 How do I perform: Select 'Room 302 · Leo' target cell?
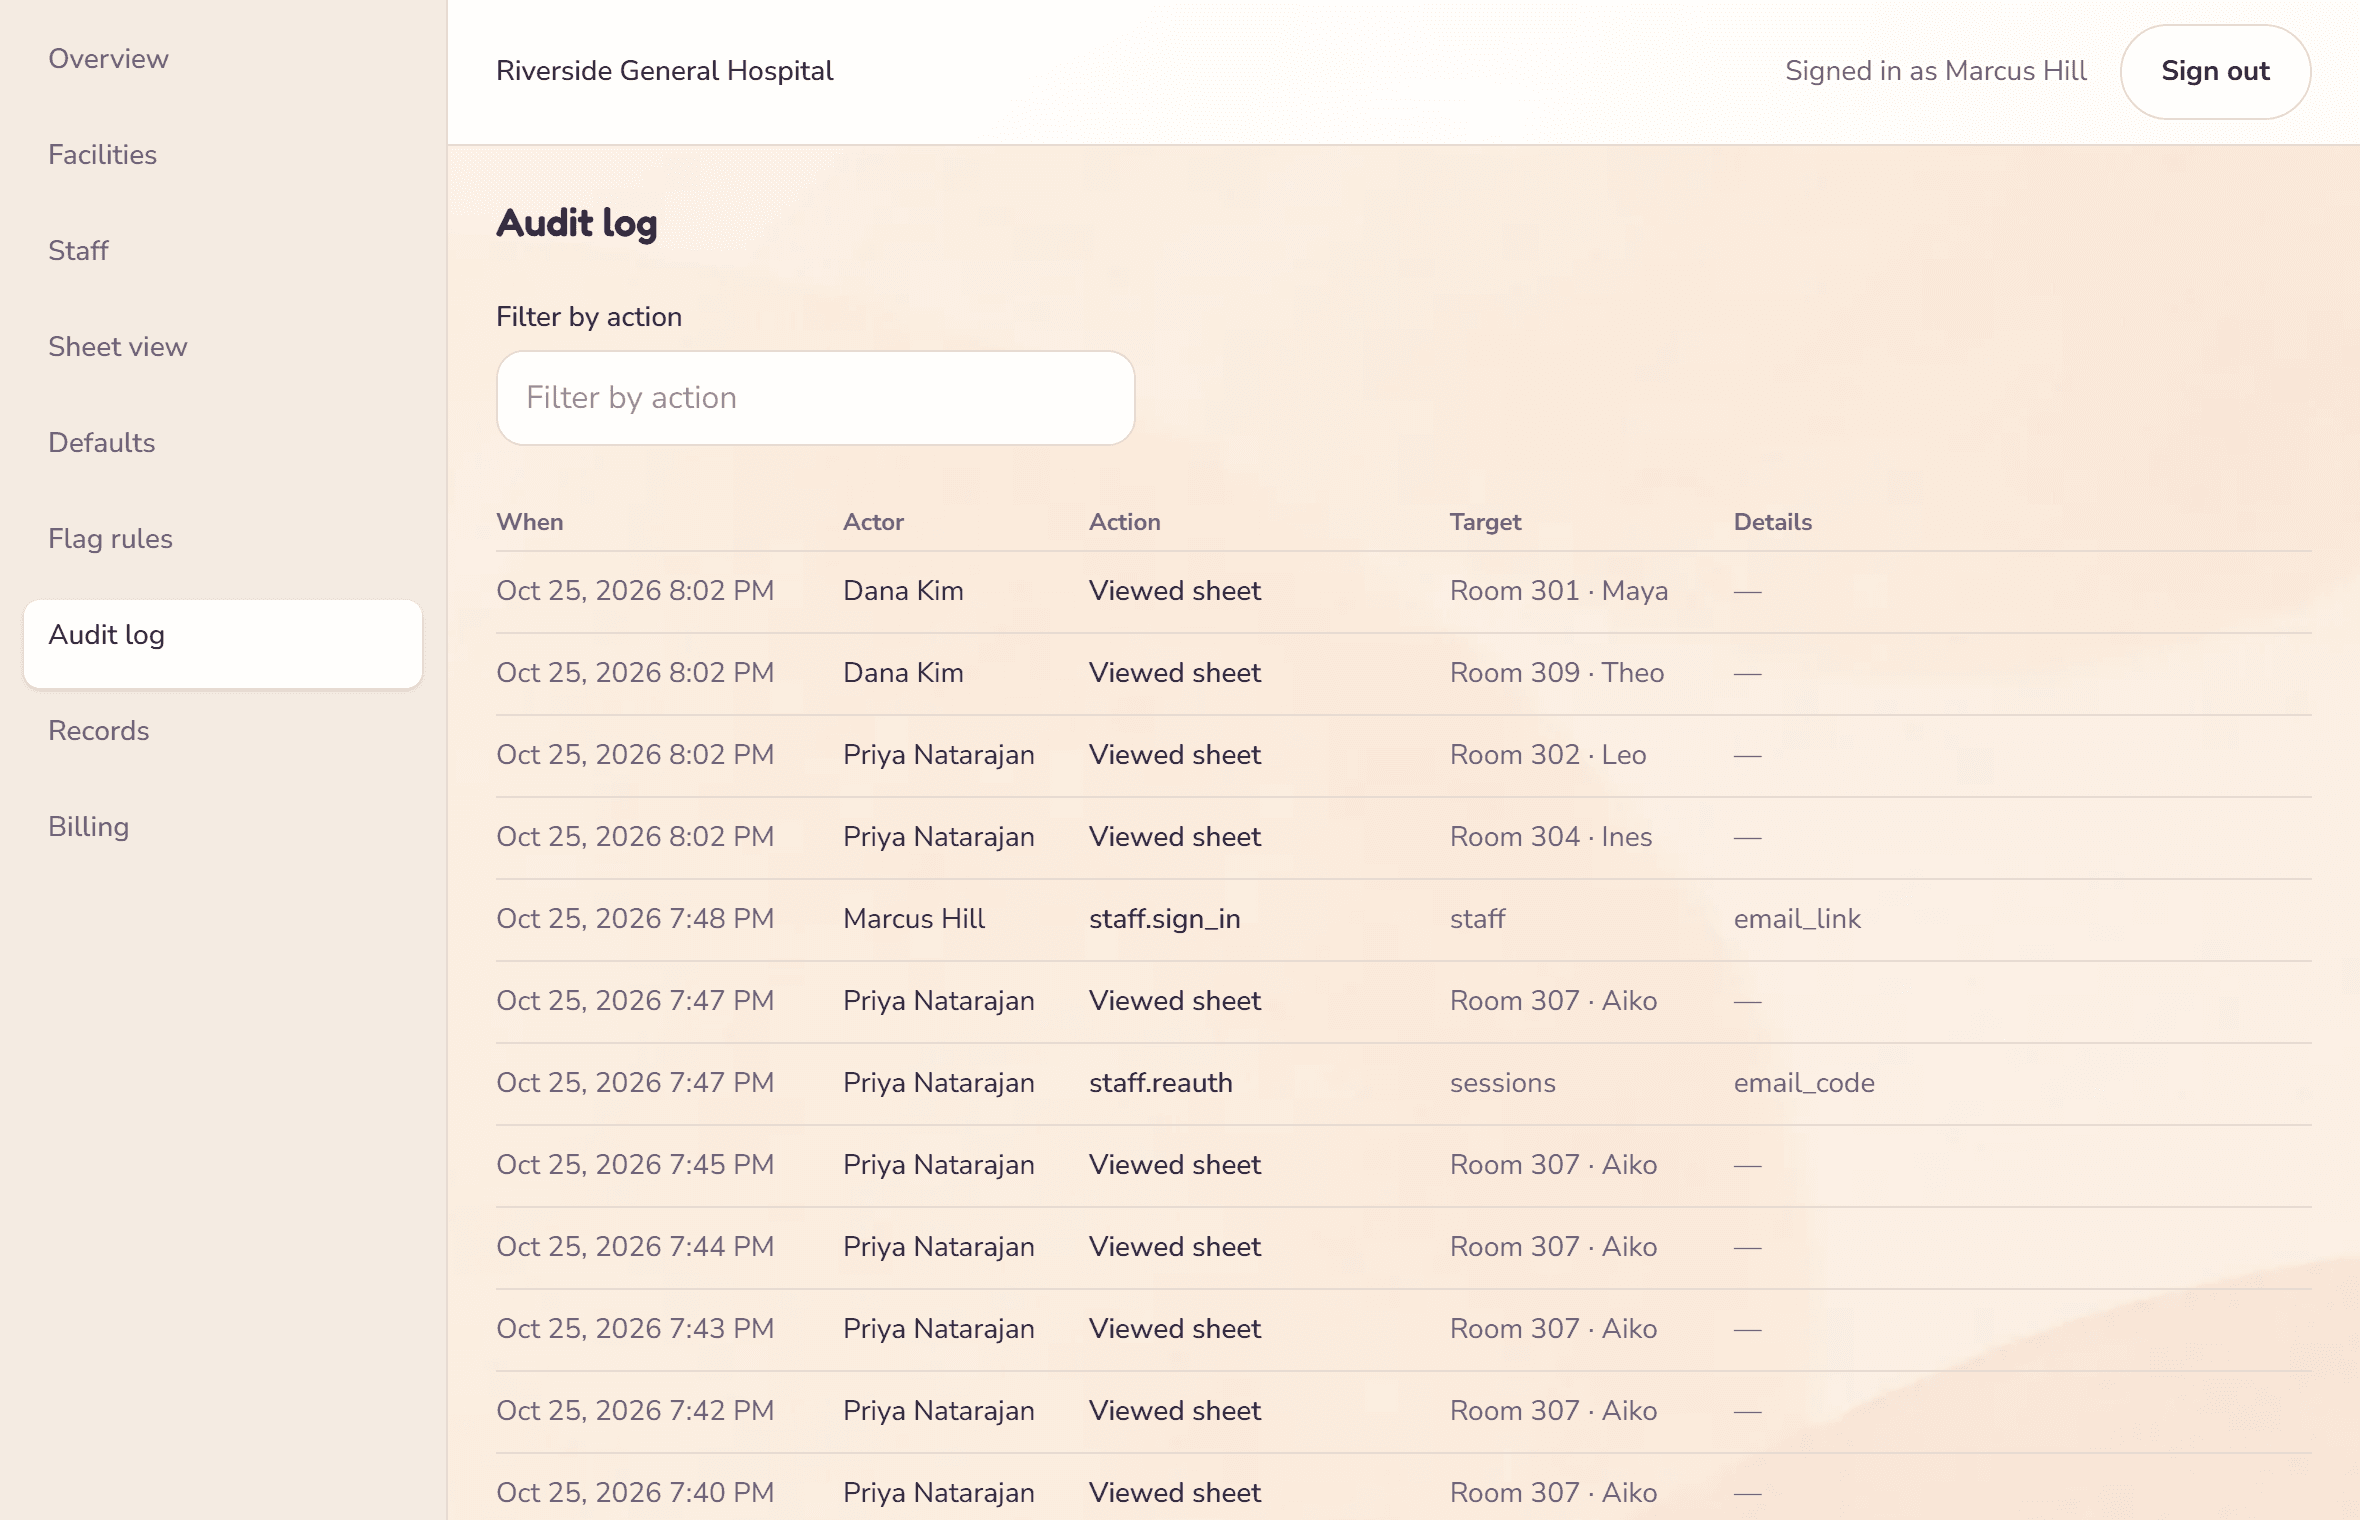pyautogui.click(x=1548, y=755)
